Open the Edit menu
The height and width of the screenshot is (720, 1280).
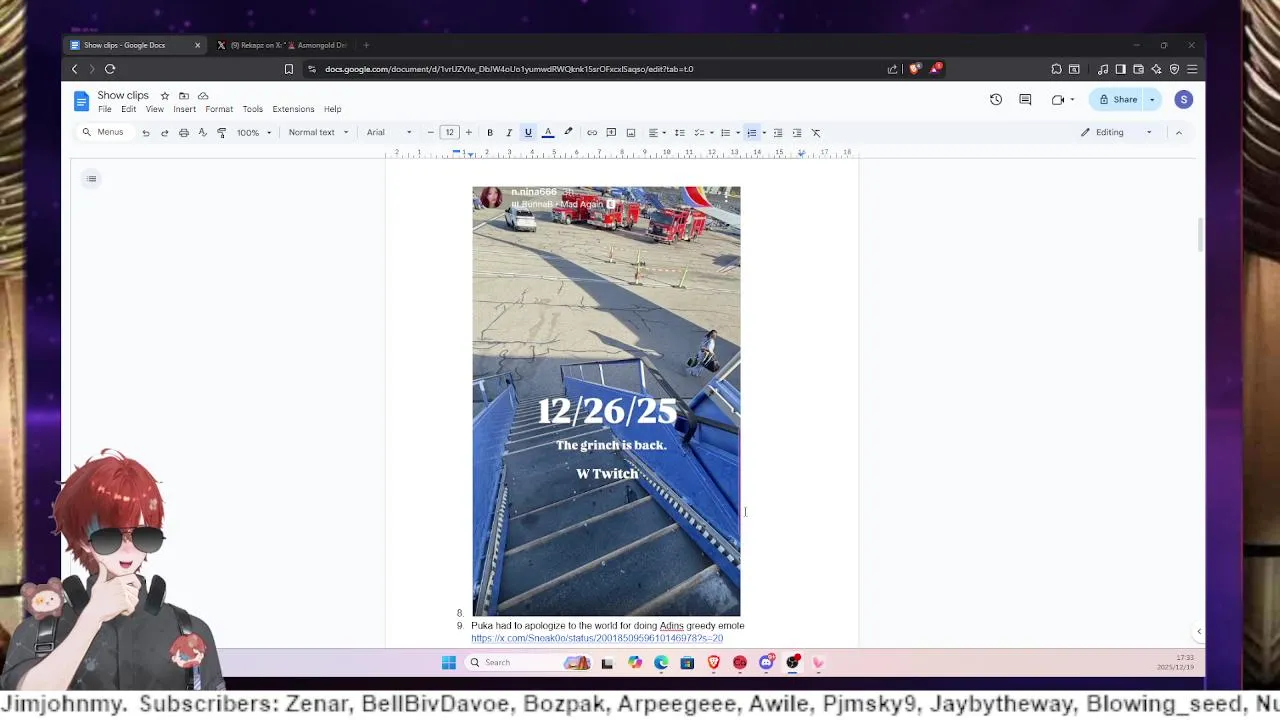point(129,109)
